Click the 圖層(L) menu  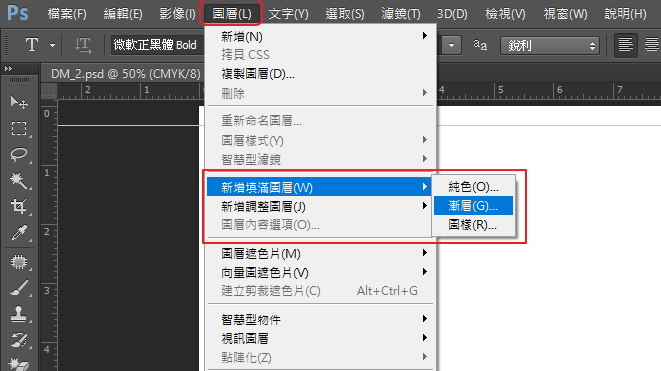coord(232,14)
